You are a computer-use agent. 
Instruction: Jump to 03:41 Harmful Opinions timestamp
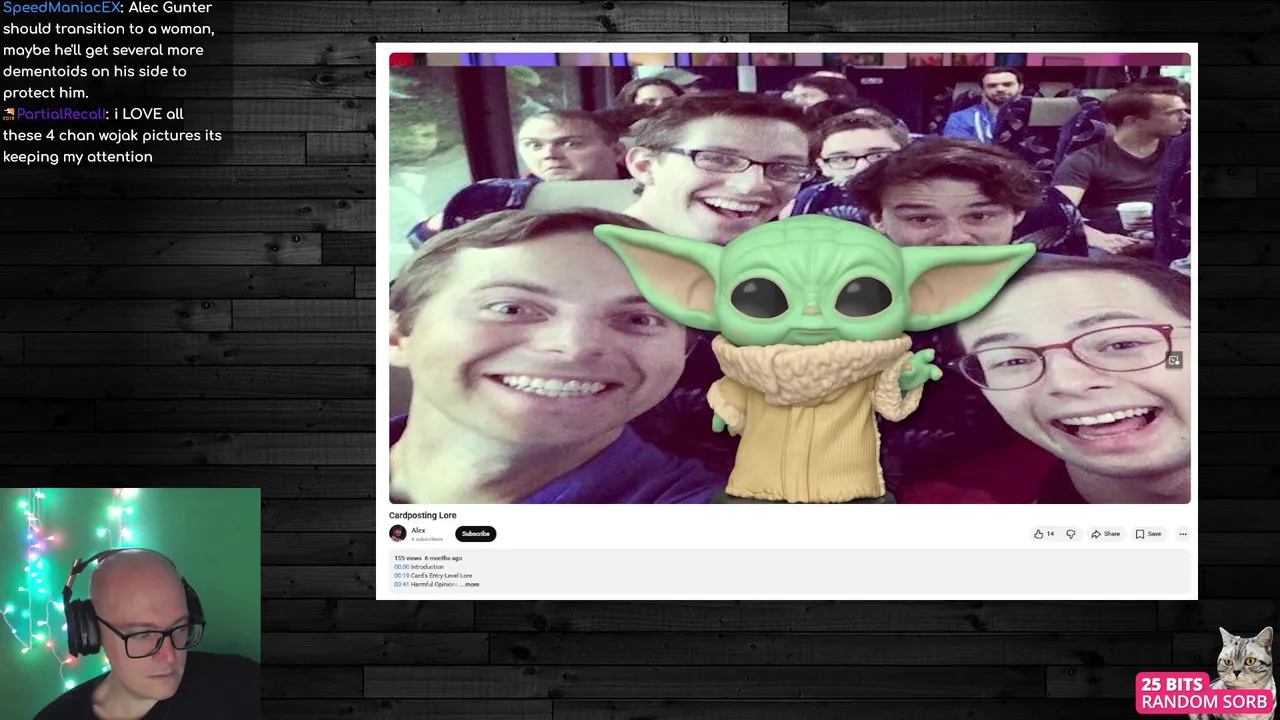pos(401,584)
